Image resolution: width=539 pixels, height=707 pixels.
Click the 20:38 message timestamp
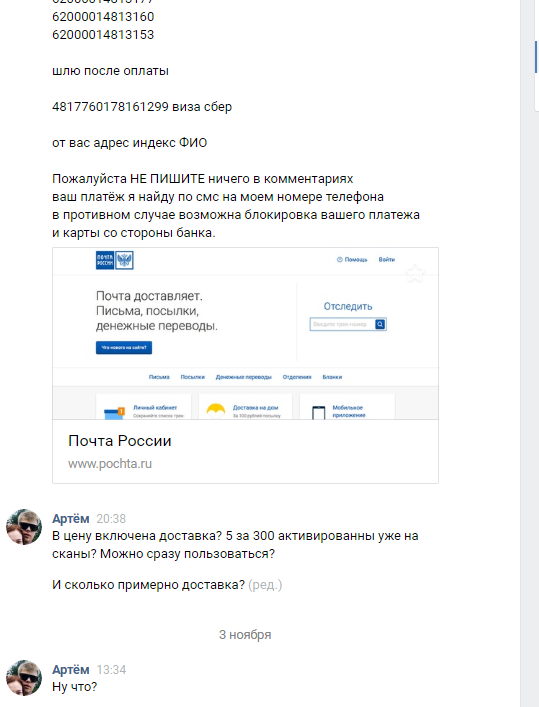pos(111,519)
